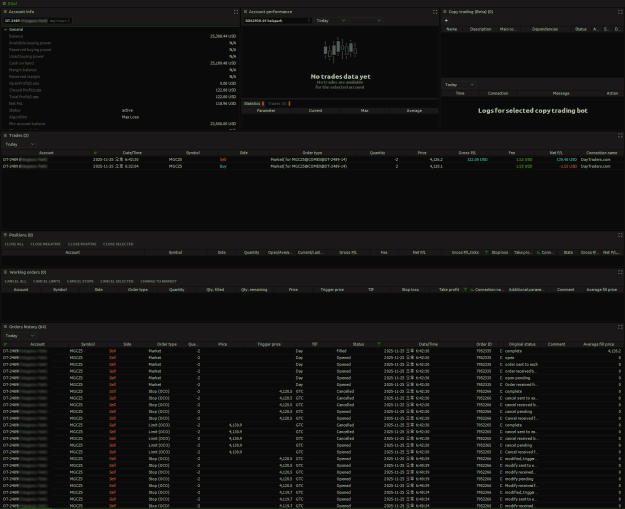Click the Close All positions button
The width and height of the screenshot is (625, 509).
pos(14,244)
